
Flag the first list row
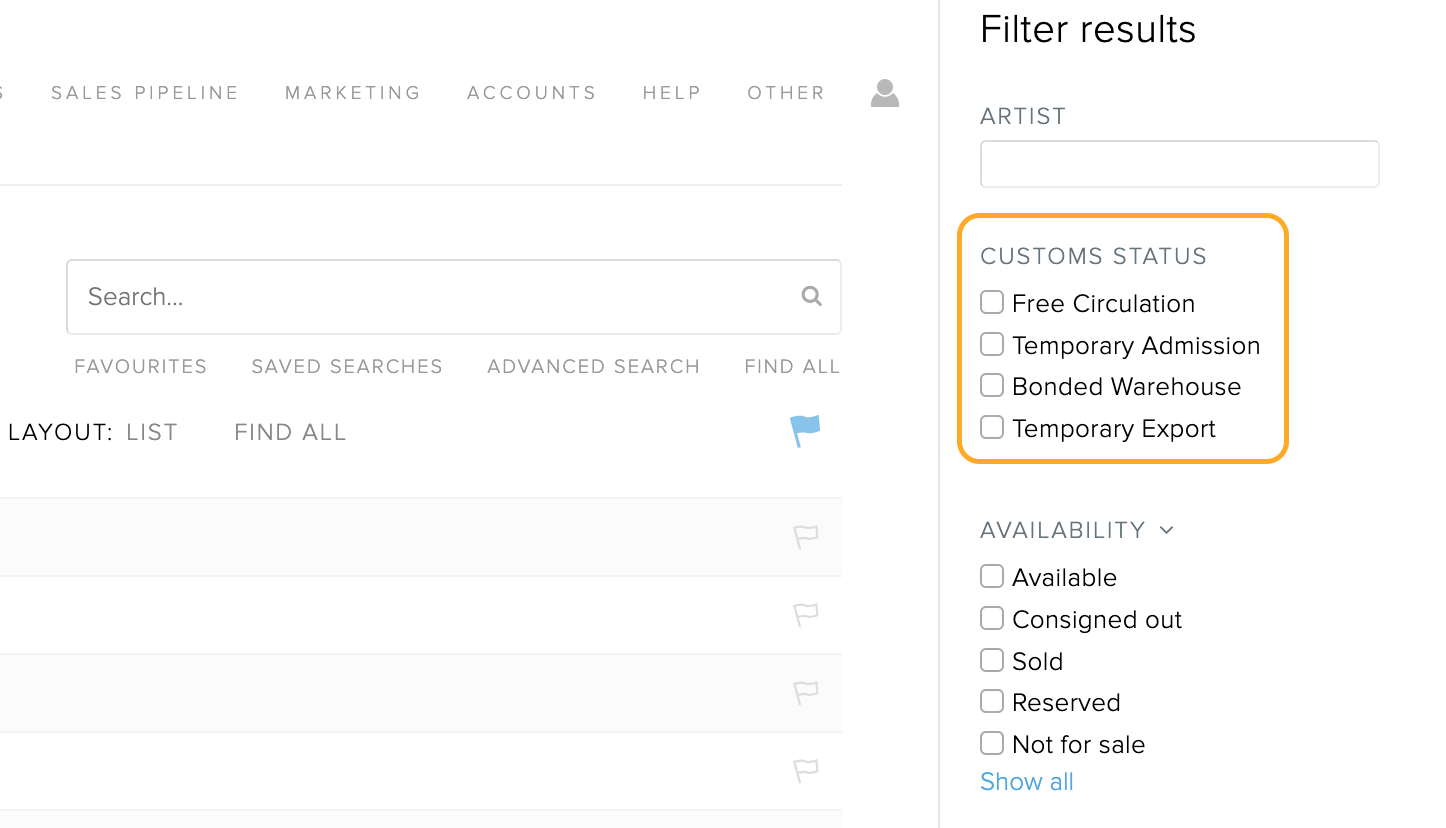point(806,537)
